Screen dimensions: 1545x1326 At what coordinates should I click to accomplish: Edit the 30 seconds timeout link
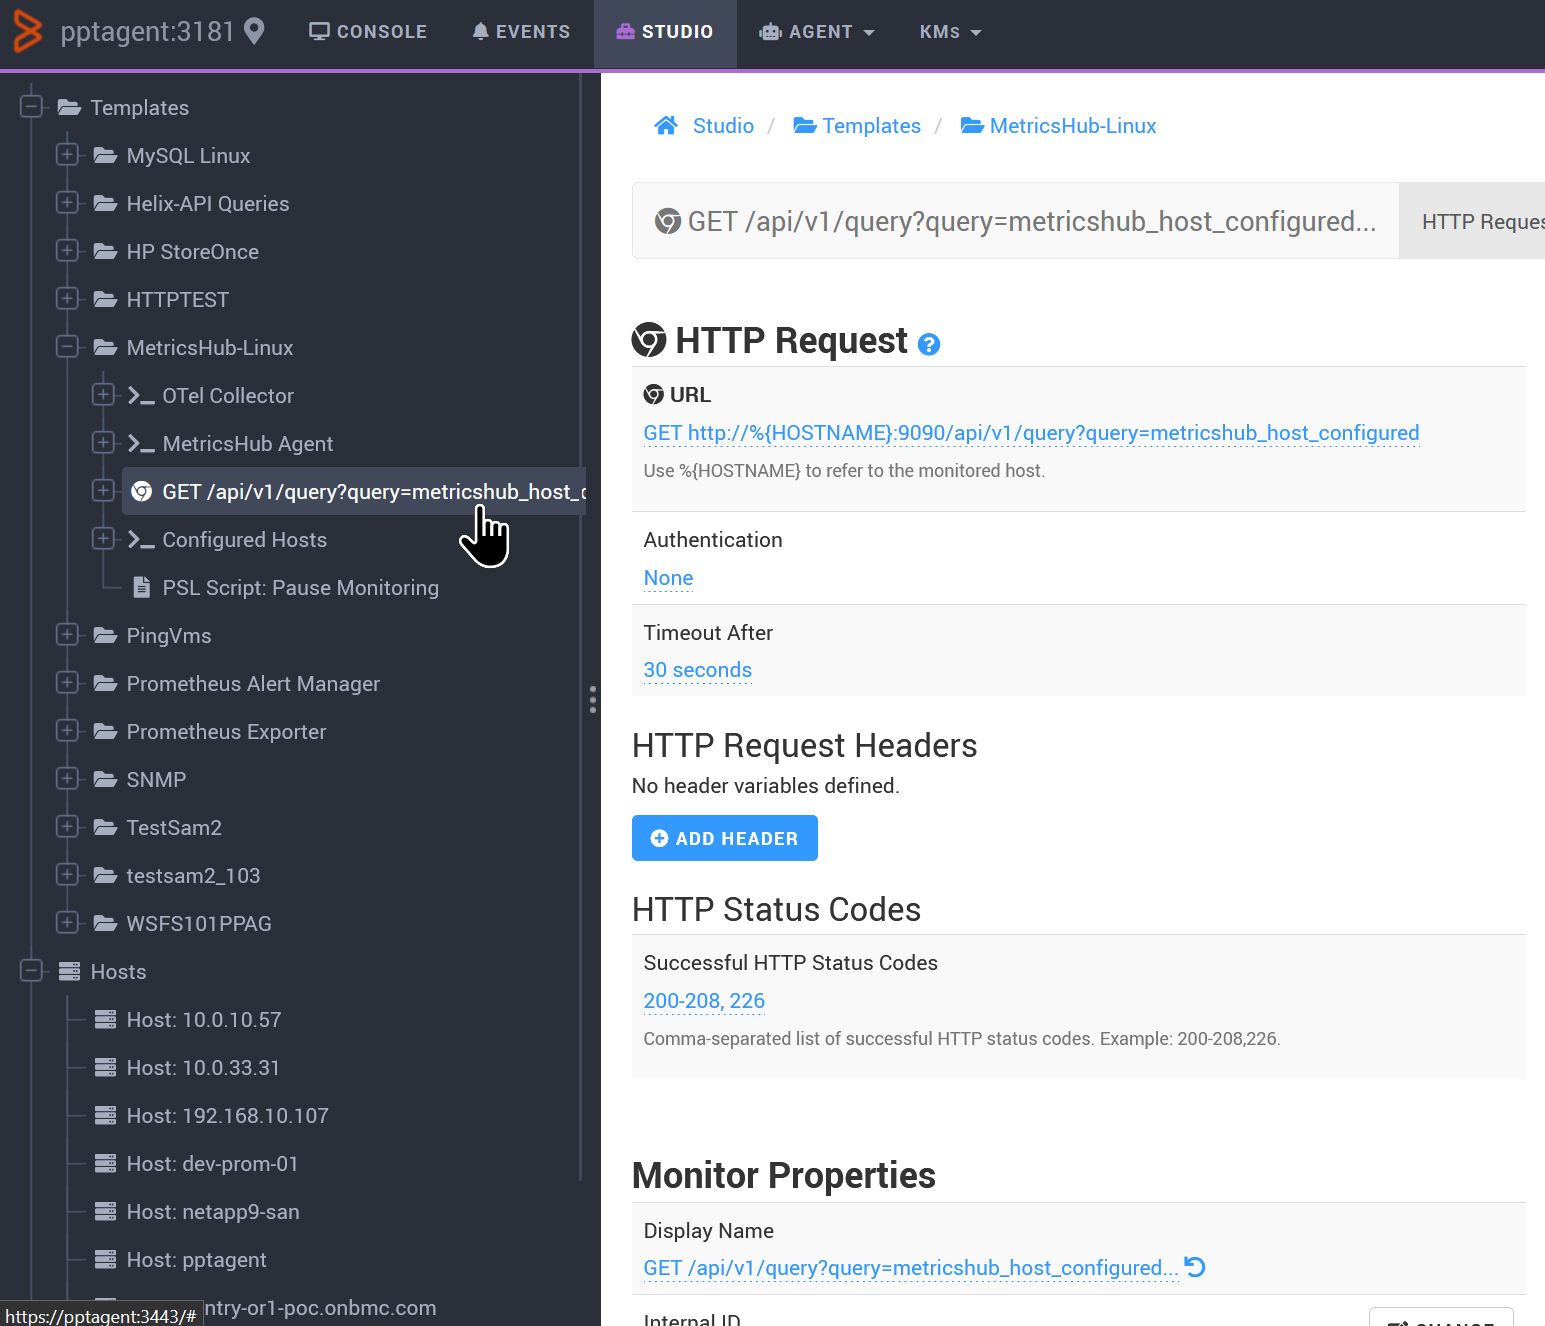tap(697, 670)
